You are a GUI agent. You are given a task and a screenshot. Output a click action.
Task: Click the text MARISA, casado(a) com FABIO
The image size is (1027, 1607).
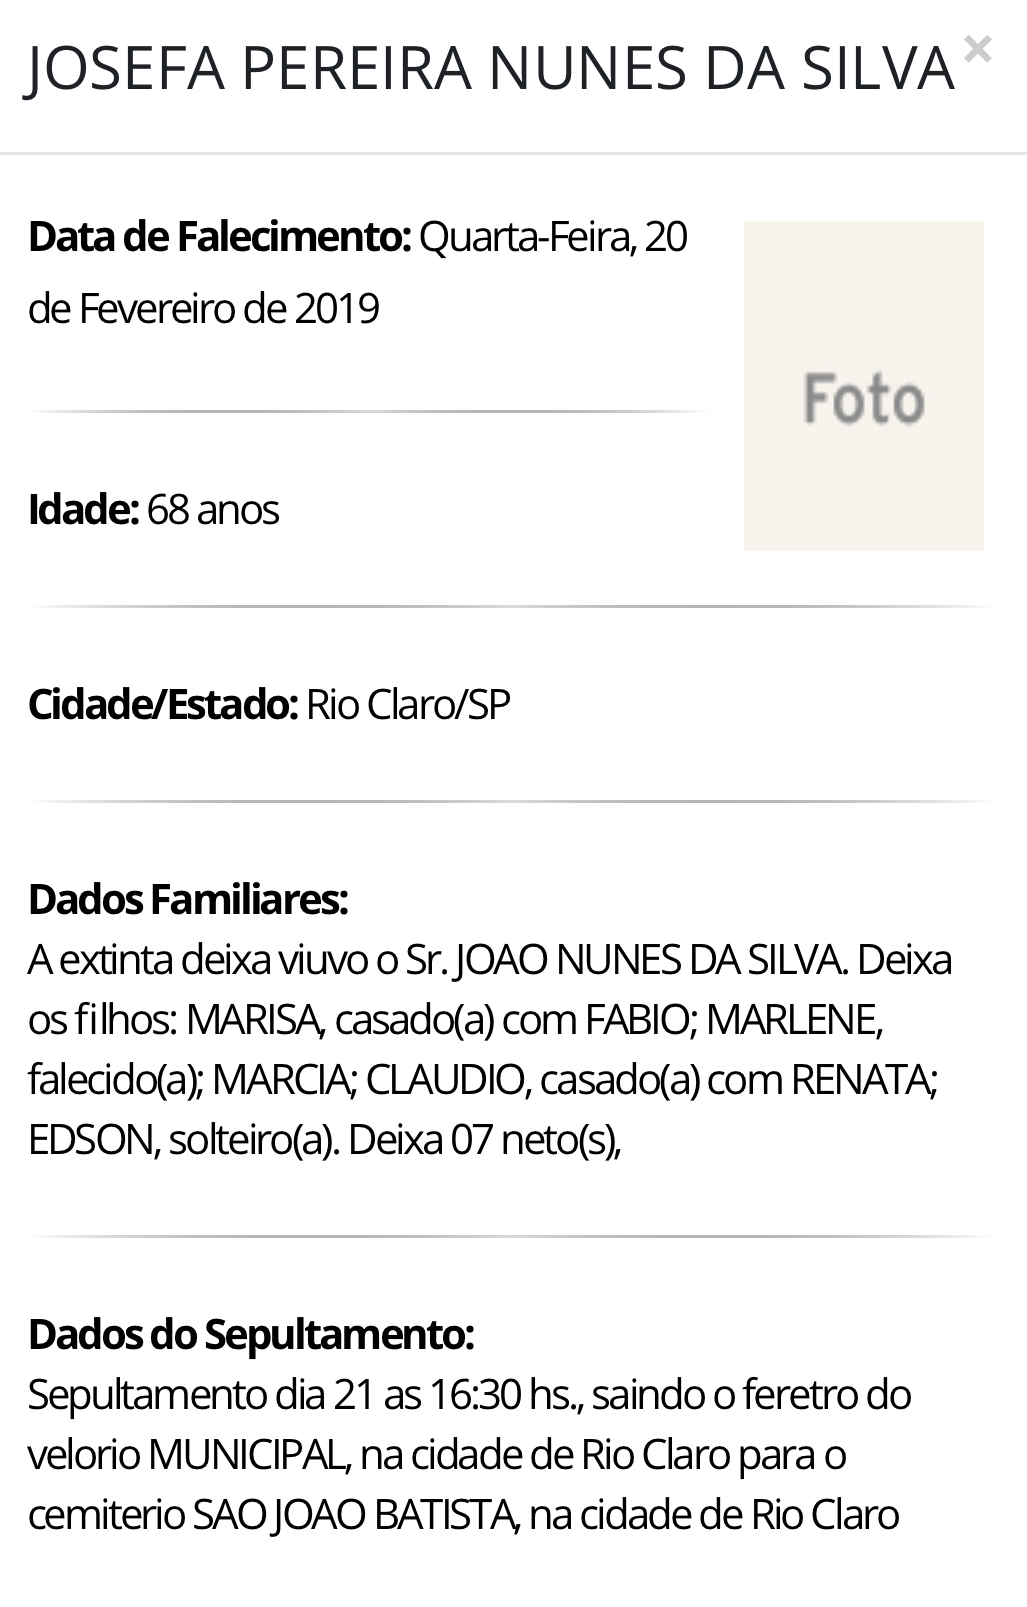click(438, 1020)
